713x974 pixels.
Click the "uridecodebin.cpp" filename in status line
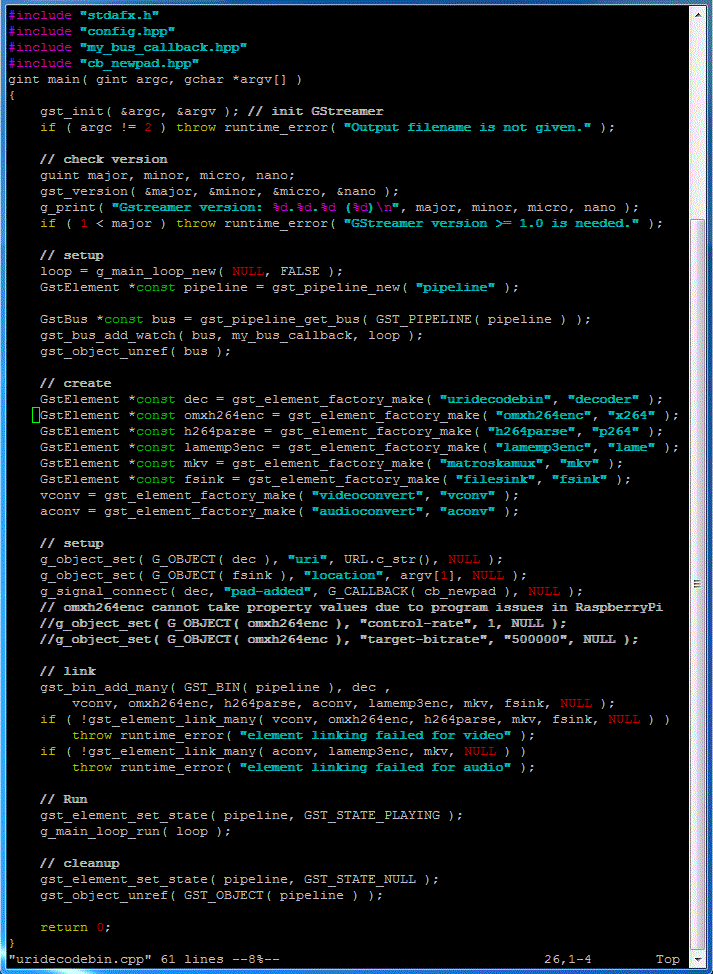[x=80, y=959]
